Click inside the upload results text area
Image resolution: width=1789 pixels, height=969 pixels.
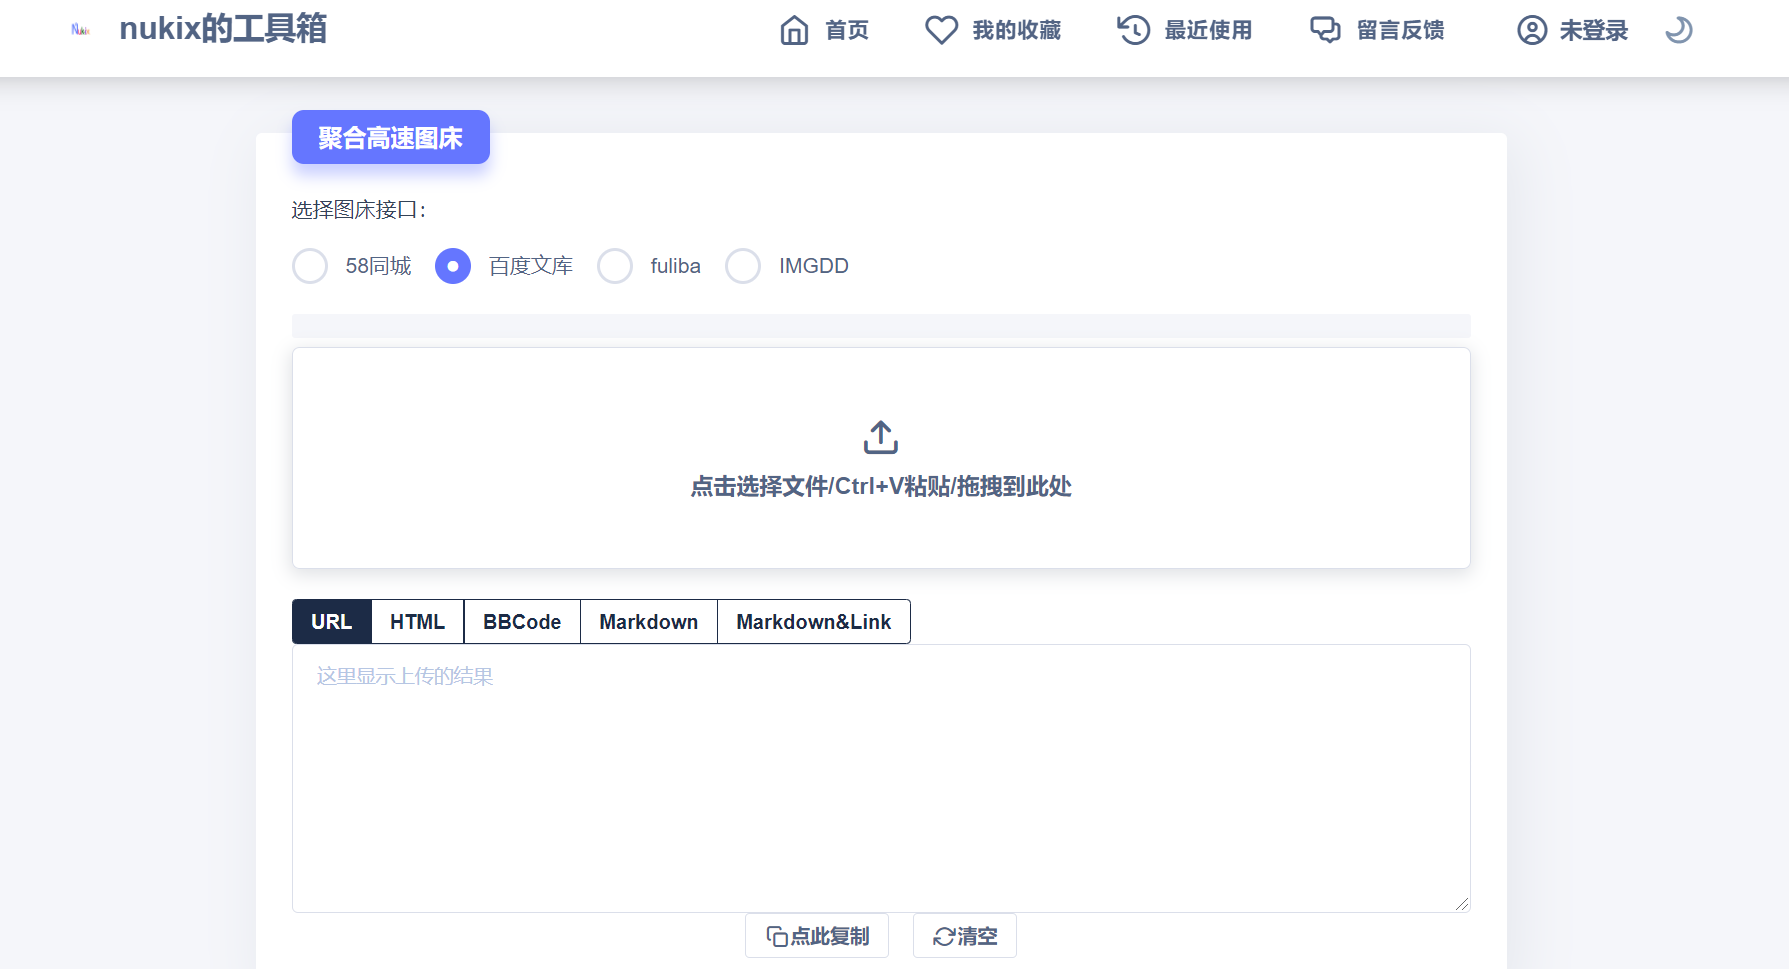tap(880, 778)
